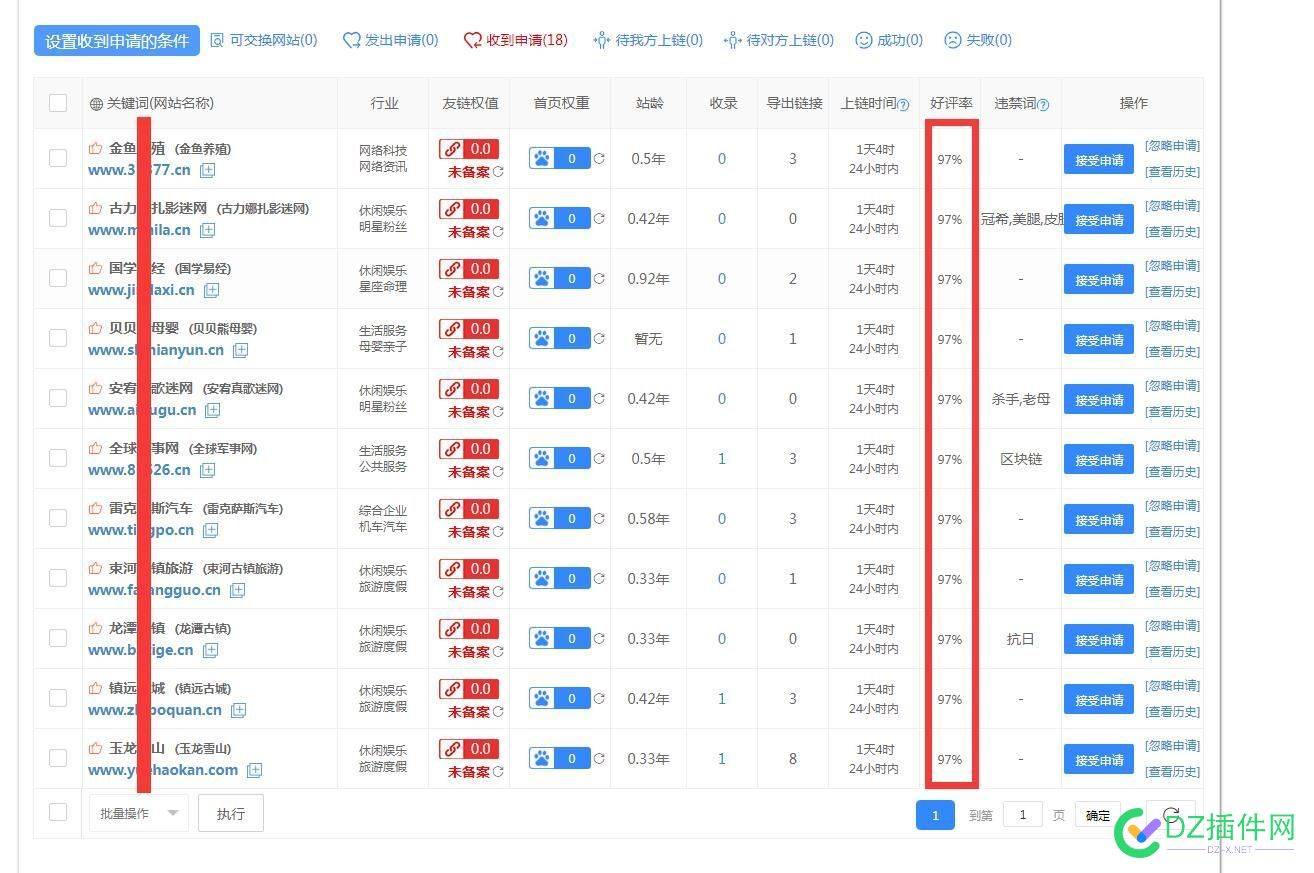Click the copy icon next to www.yuehaokan.com

click(x=255, y=770)
